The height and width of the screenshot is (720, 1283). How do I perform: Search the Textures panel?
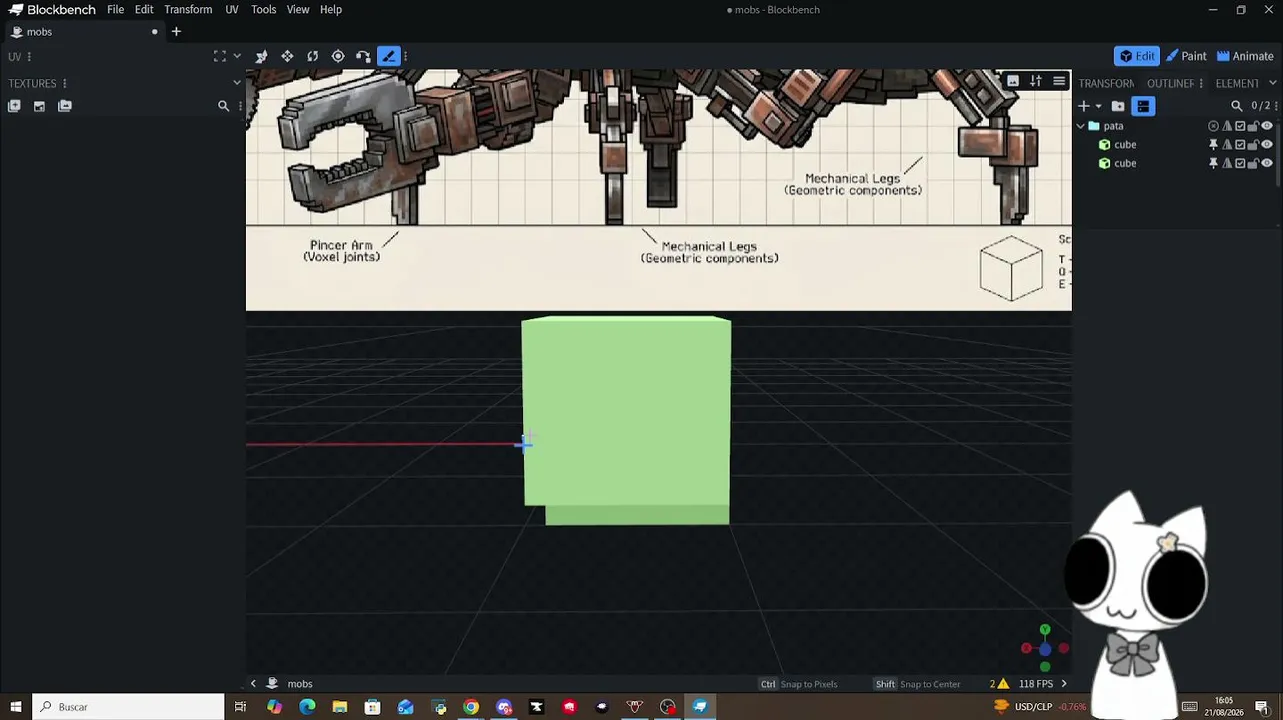coord(223,106)
